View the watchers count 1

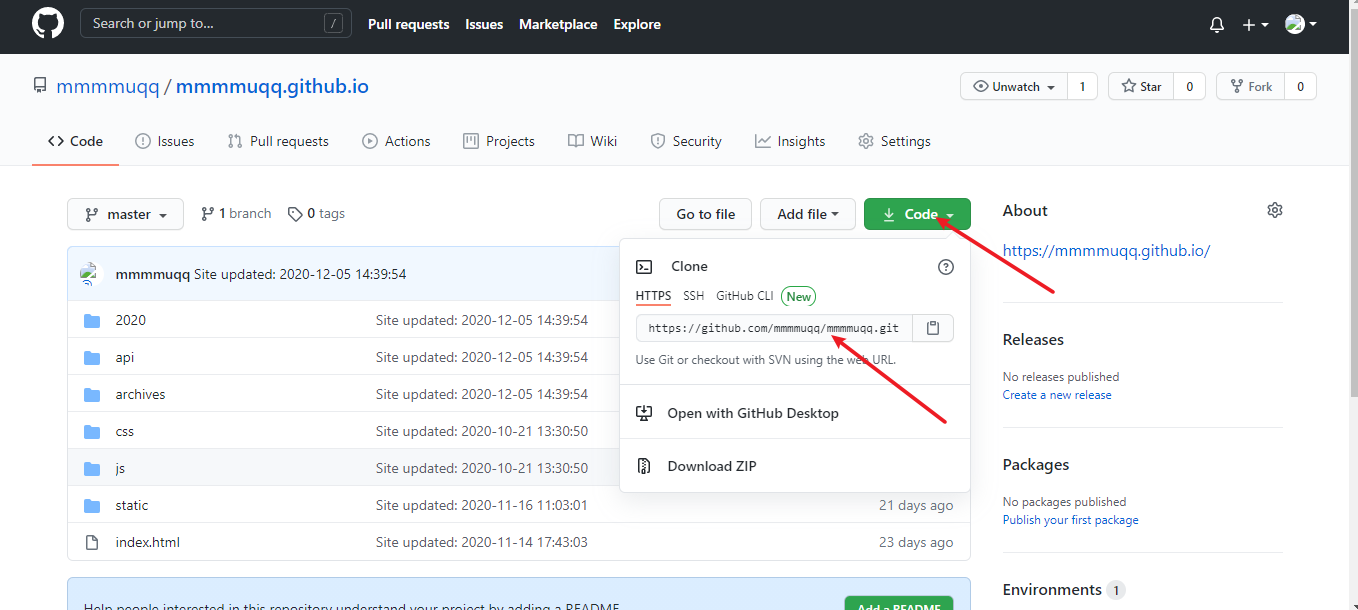pos(1082,87)
